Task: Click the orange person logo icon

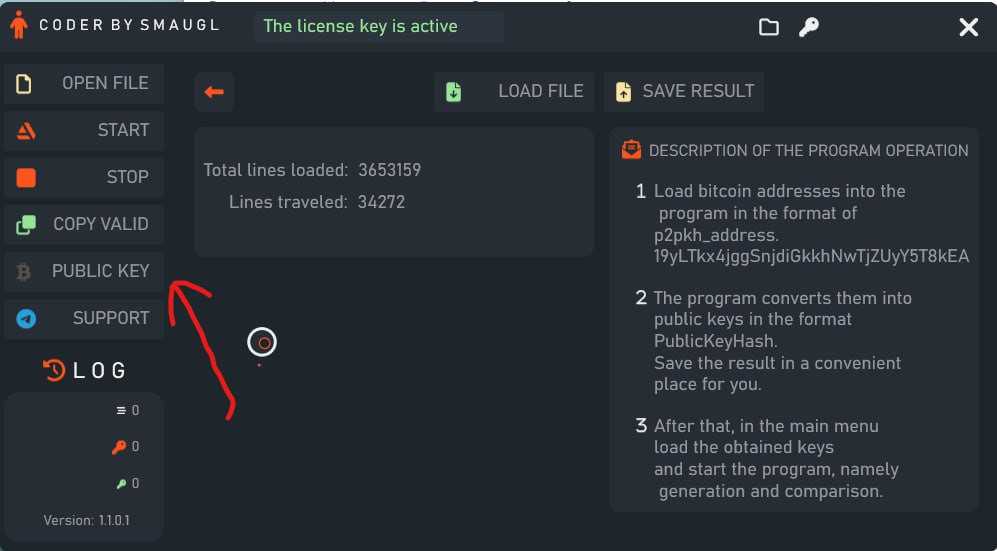Action: [x=19, y=25]
